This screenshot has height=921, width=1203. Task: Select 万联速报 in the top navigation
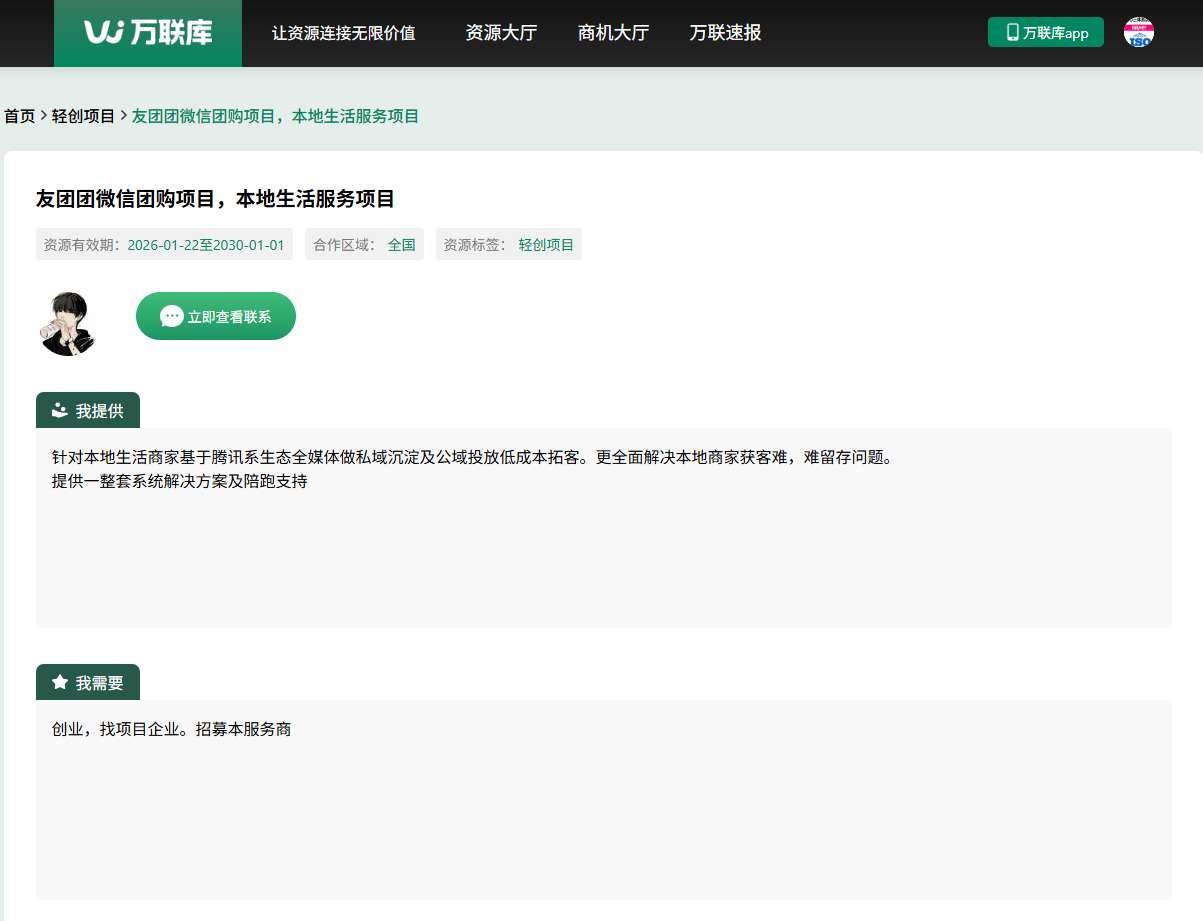click(725, 33)
